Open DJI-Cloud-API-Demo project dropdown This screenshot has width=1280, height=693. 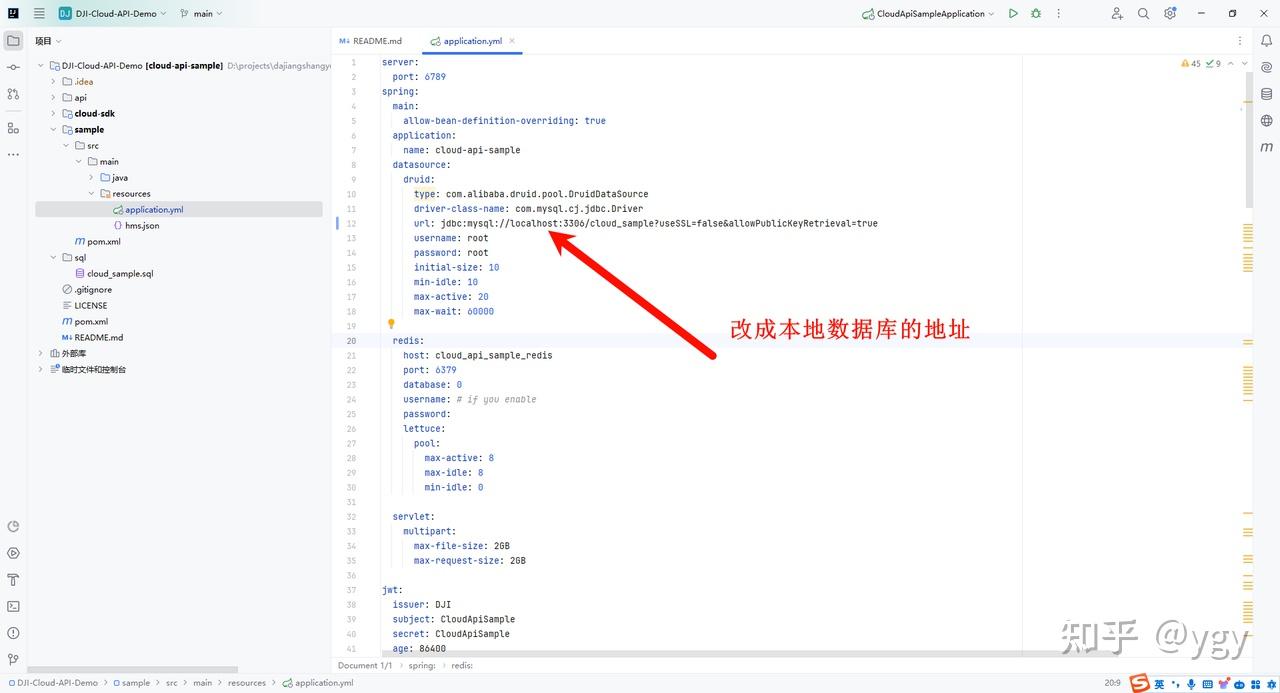point(112,13)
